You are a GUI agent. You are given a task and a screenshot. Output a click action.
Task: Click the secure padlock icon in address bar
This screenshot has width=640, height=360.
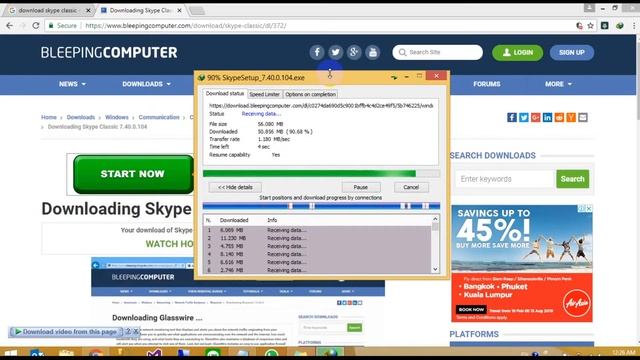[51, 26]
